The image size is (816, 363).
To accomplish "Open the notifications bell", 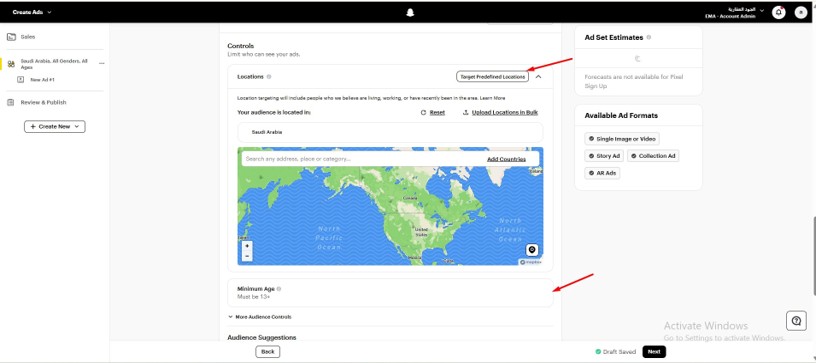I will (x=779, y=12).
